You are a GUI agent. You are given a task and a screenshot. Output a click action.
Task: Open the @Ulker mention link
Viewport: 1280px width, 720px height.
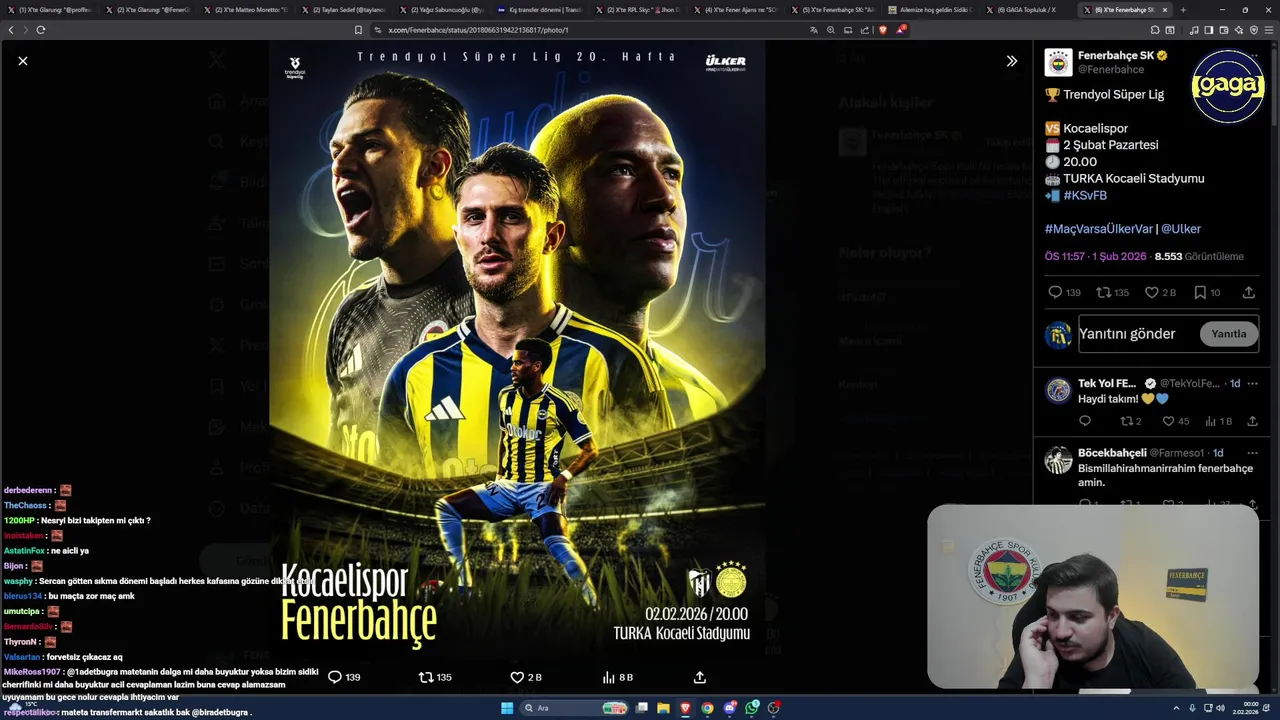[x=1181, y=229]
